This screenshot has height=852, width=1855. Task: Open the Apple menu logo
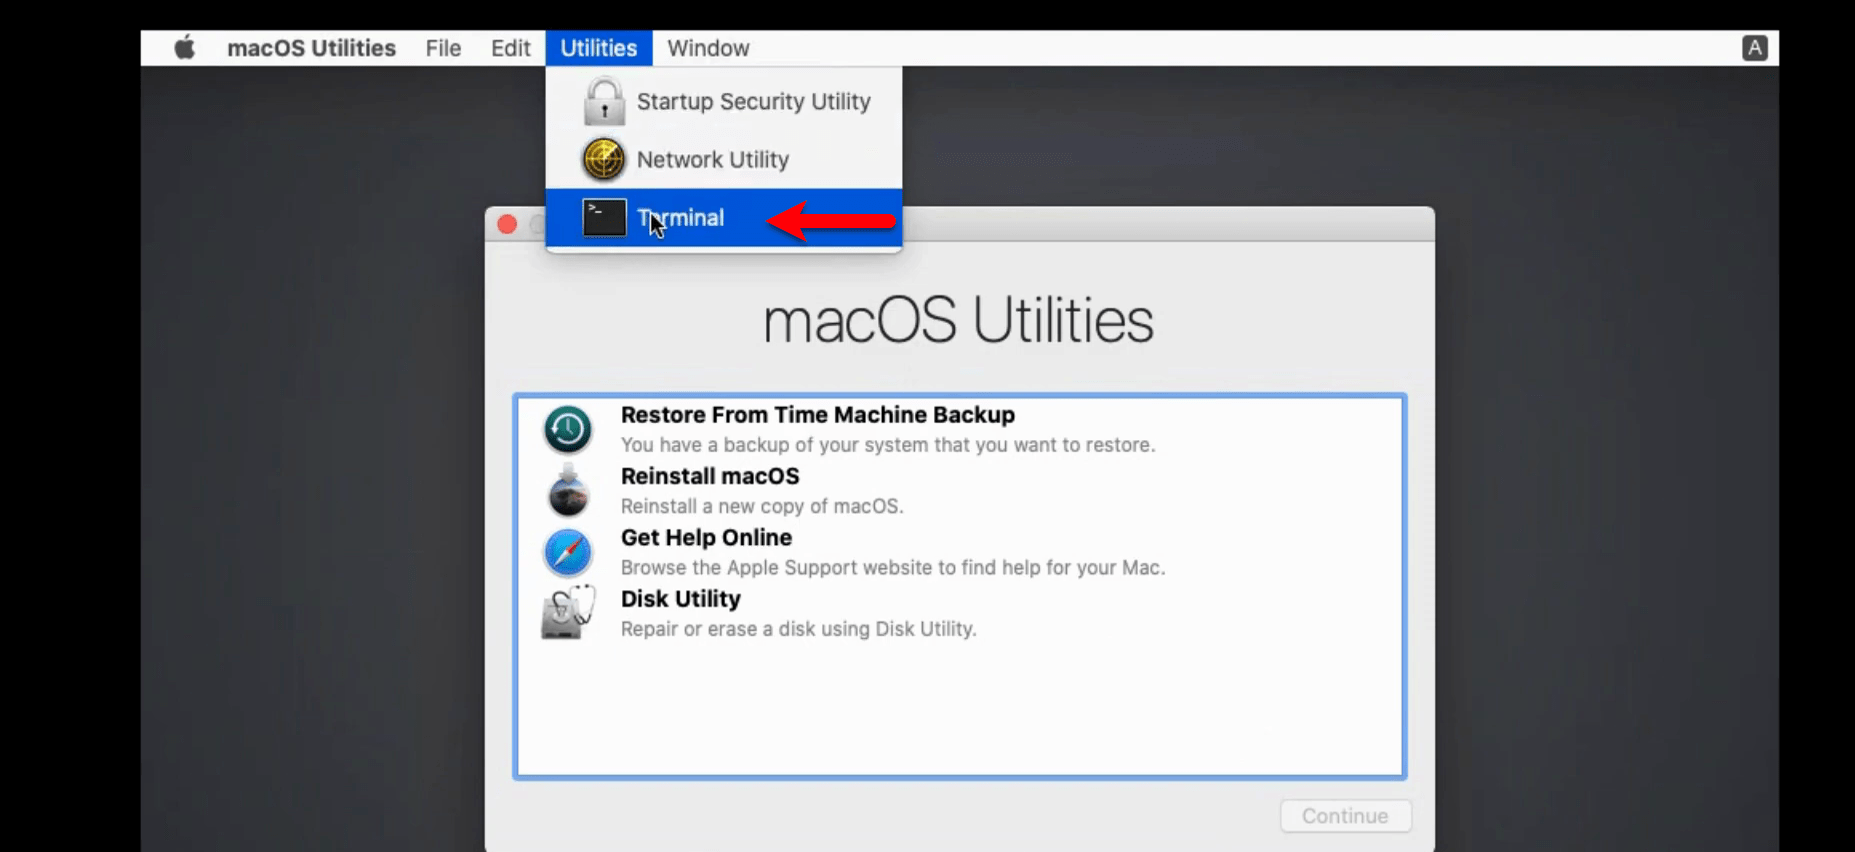pos(184,47)
